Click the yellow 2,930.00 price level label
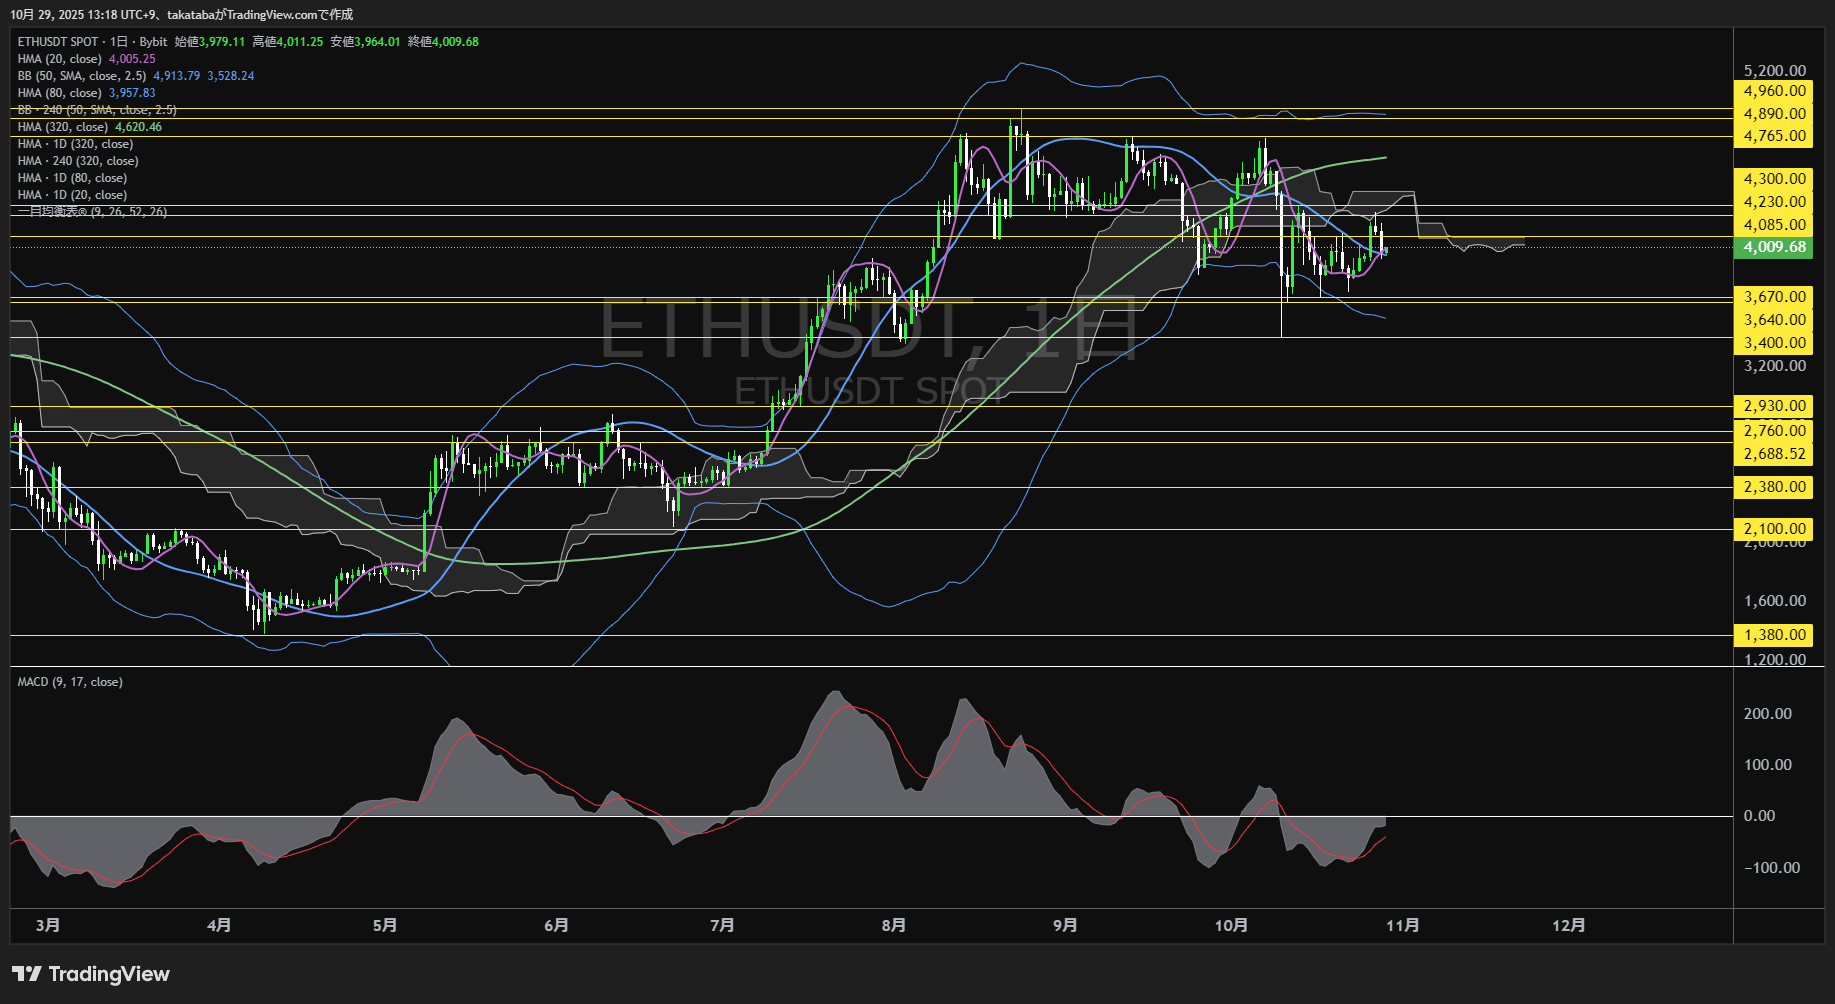 click(1773, 406)
